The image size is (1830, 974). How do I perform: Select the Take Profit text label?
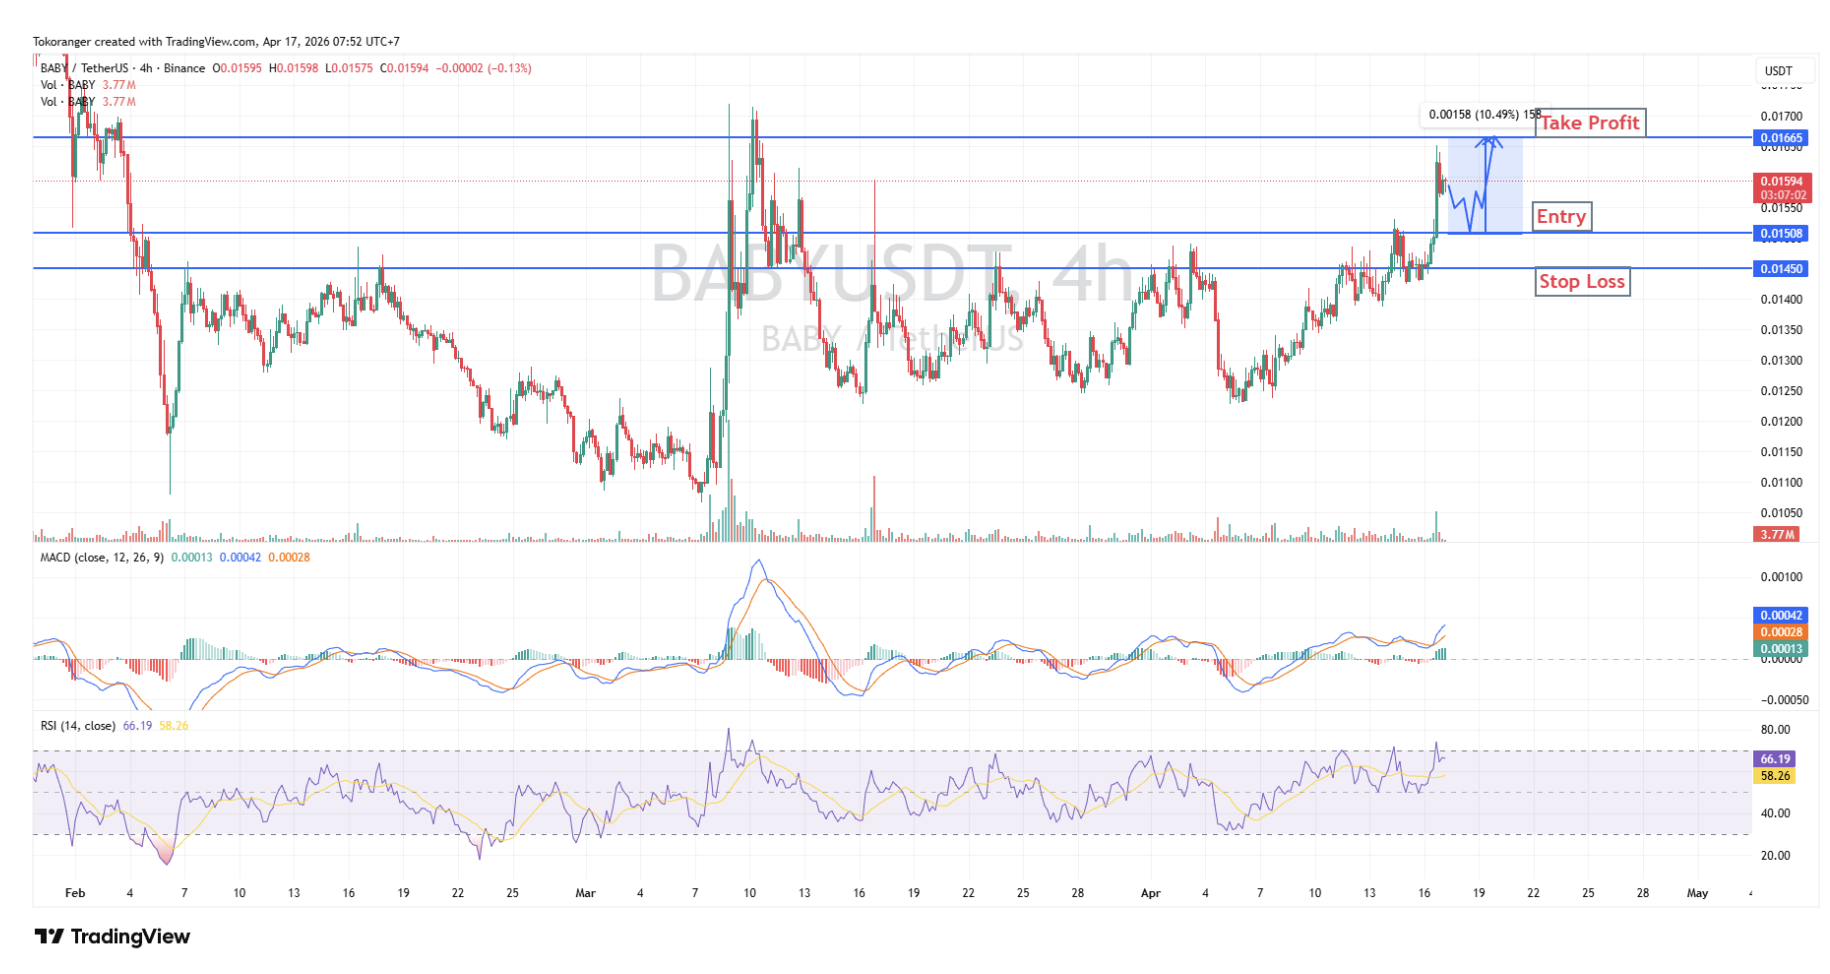click(x=1589, y=123)
